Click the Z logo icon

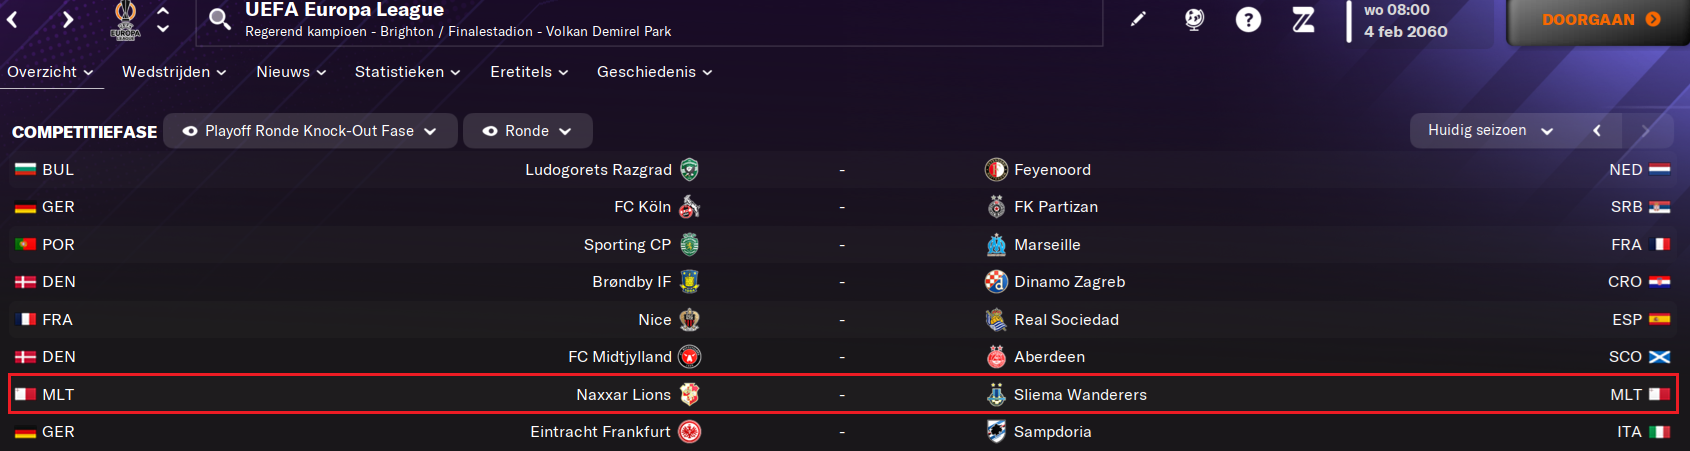(1303, 19)
